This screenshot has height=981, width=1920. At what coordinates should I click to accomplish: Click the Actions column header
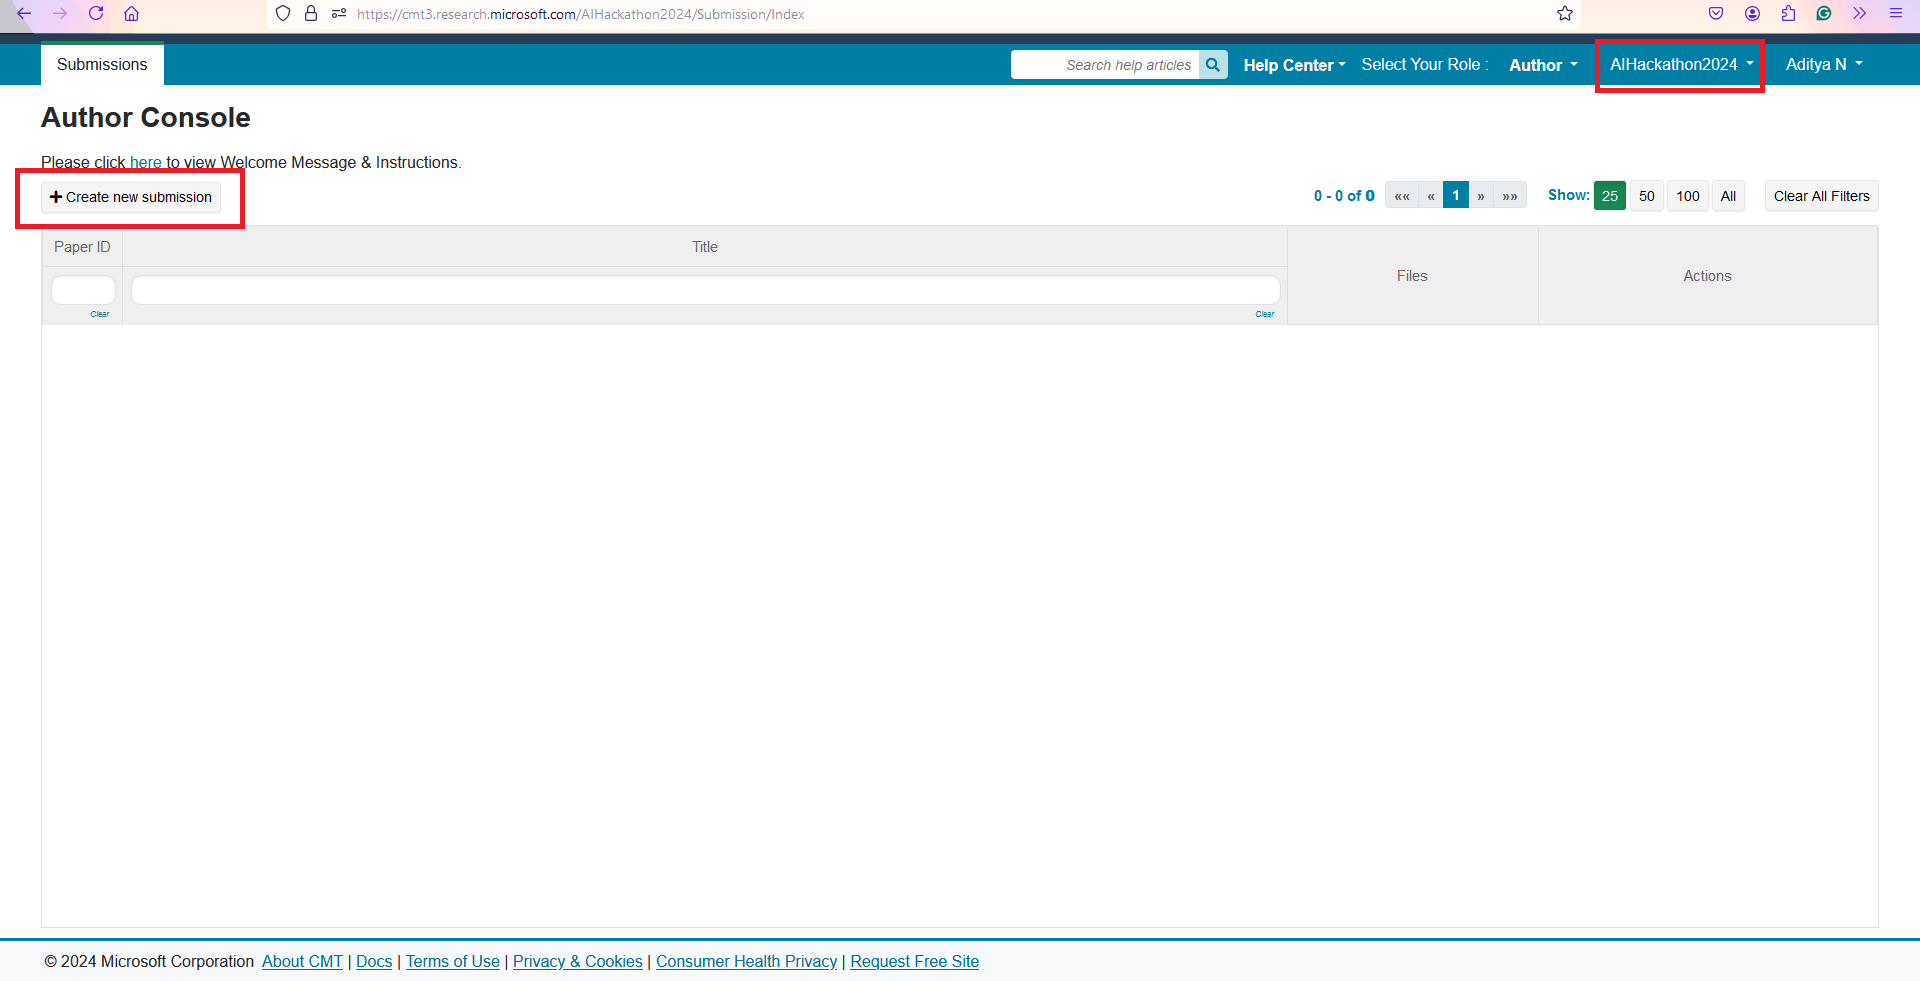click(1707, 276)
